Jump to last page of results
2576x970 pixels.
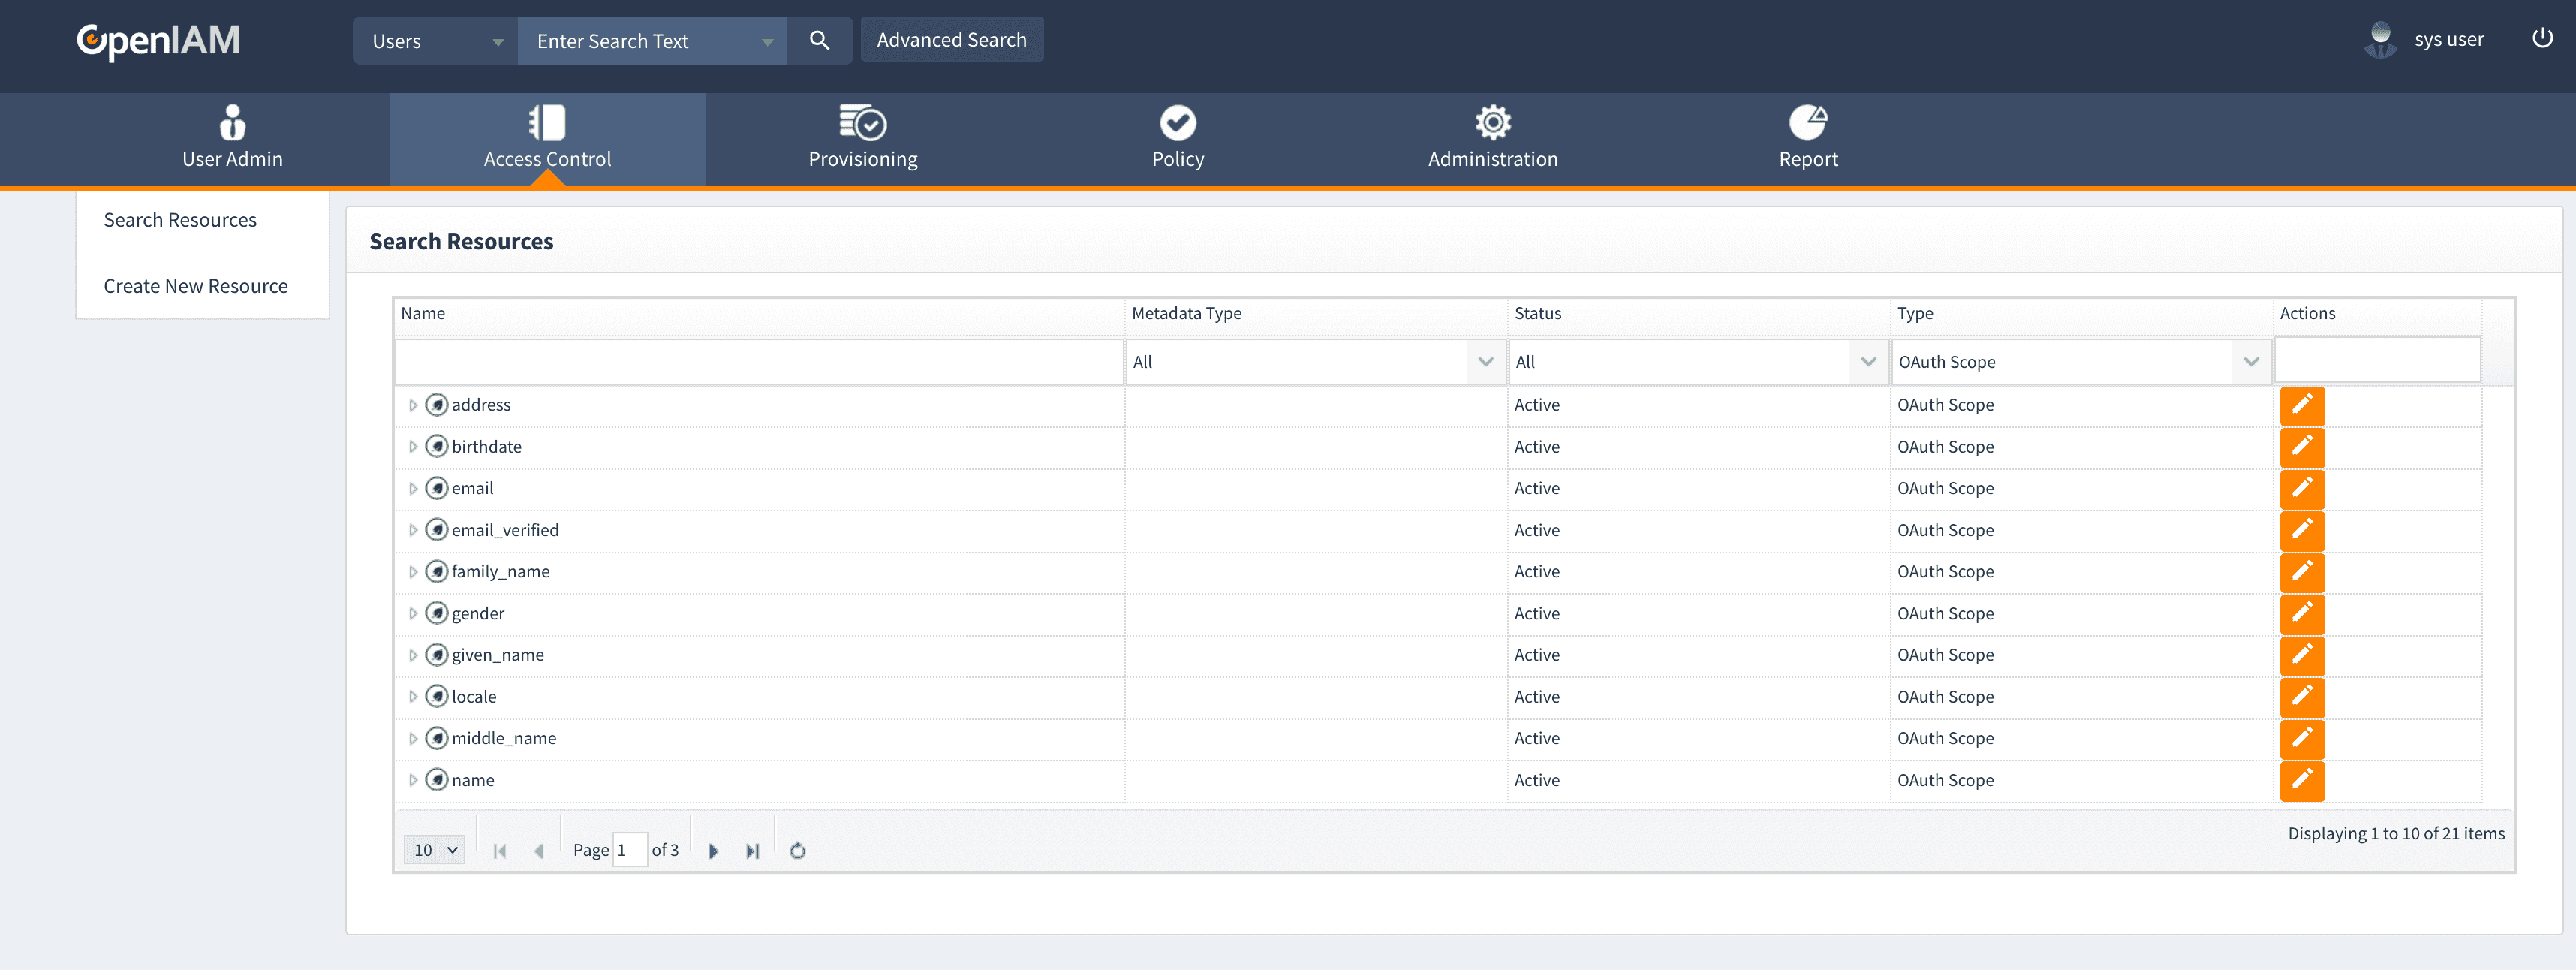(x=752, y=851)
